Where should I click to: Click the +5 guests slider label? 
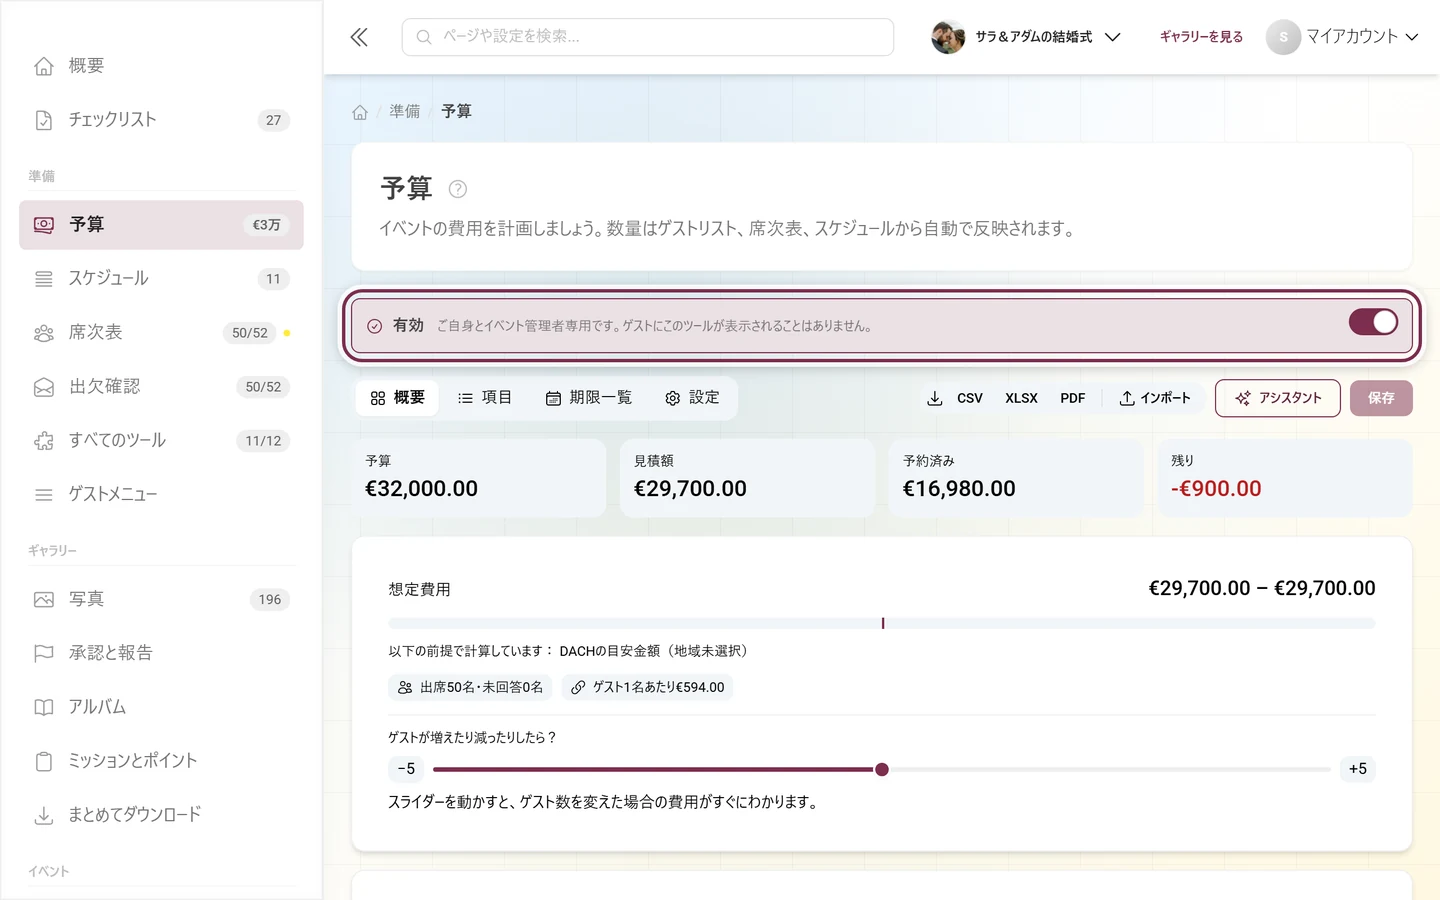1357,769
